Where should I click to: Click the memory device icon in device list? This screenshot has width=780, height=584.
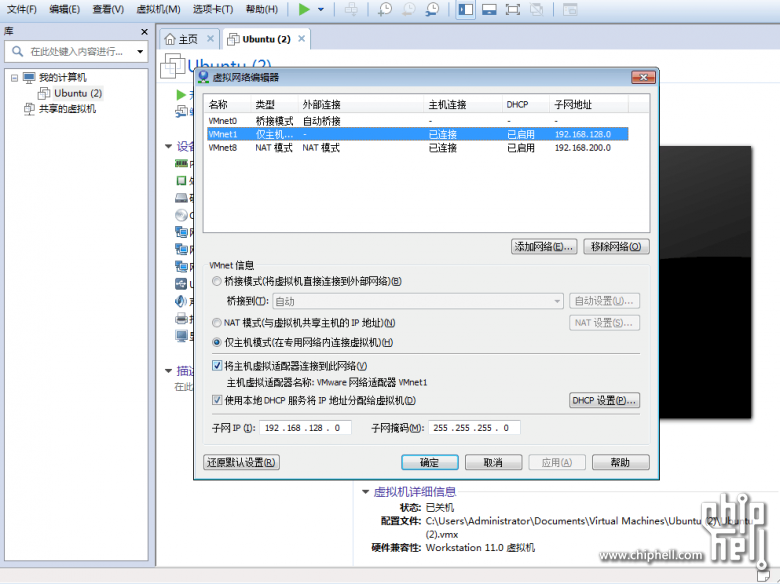pos(181,164)
